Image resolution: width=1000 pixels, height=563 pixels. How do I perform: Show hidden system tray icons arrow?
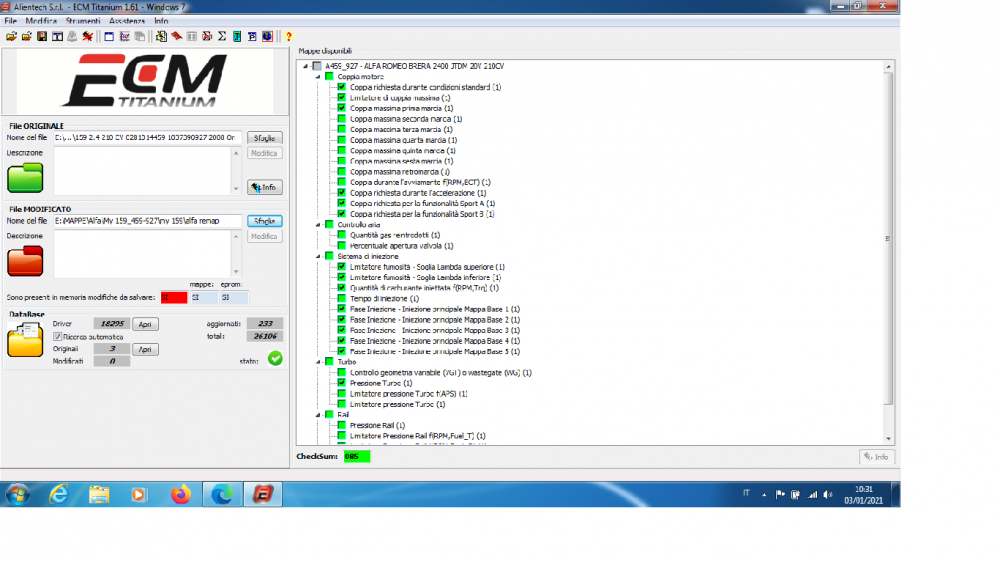[x=764, y=494]
